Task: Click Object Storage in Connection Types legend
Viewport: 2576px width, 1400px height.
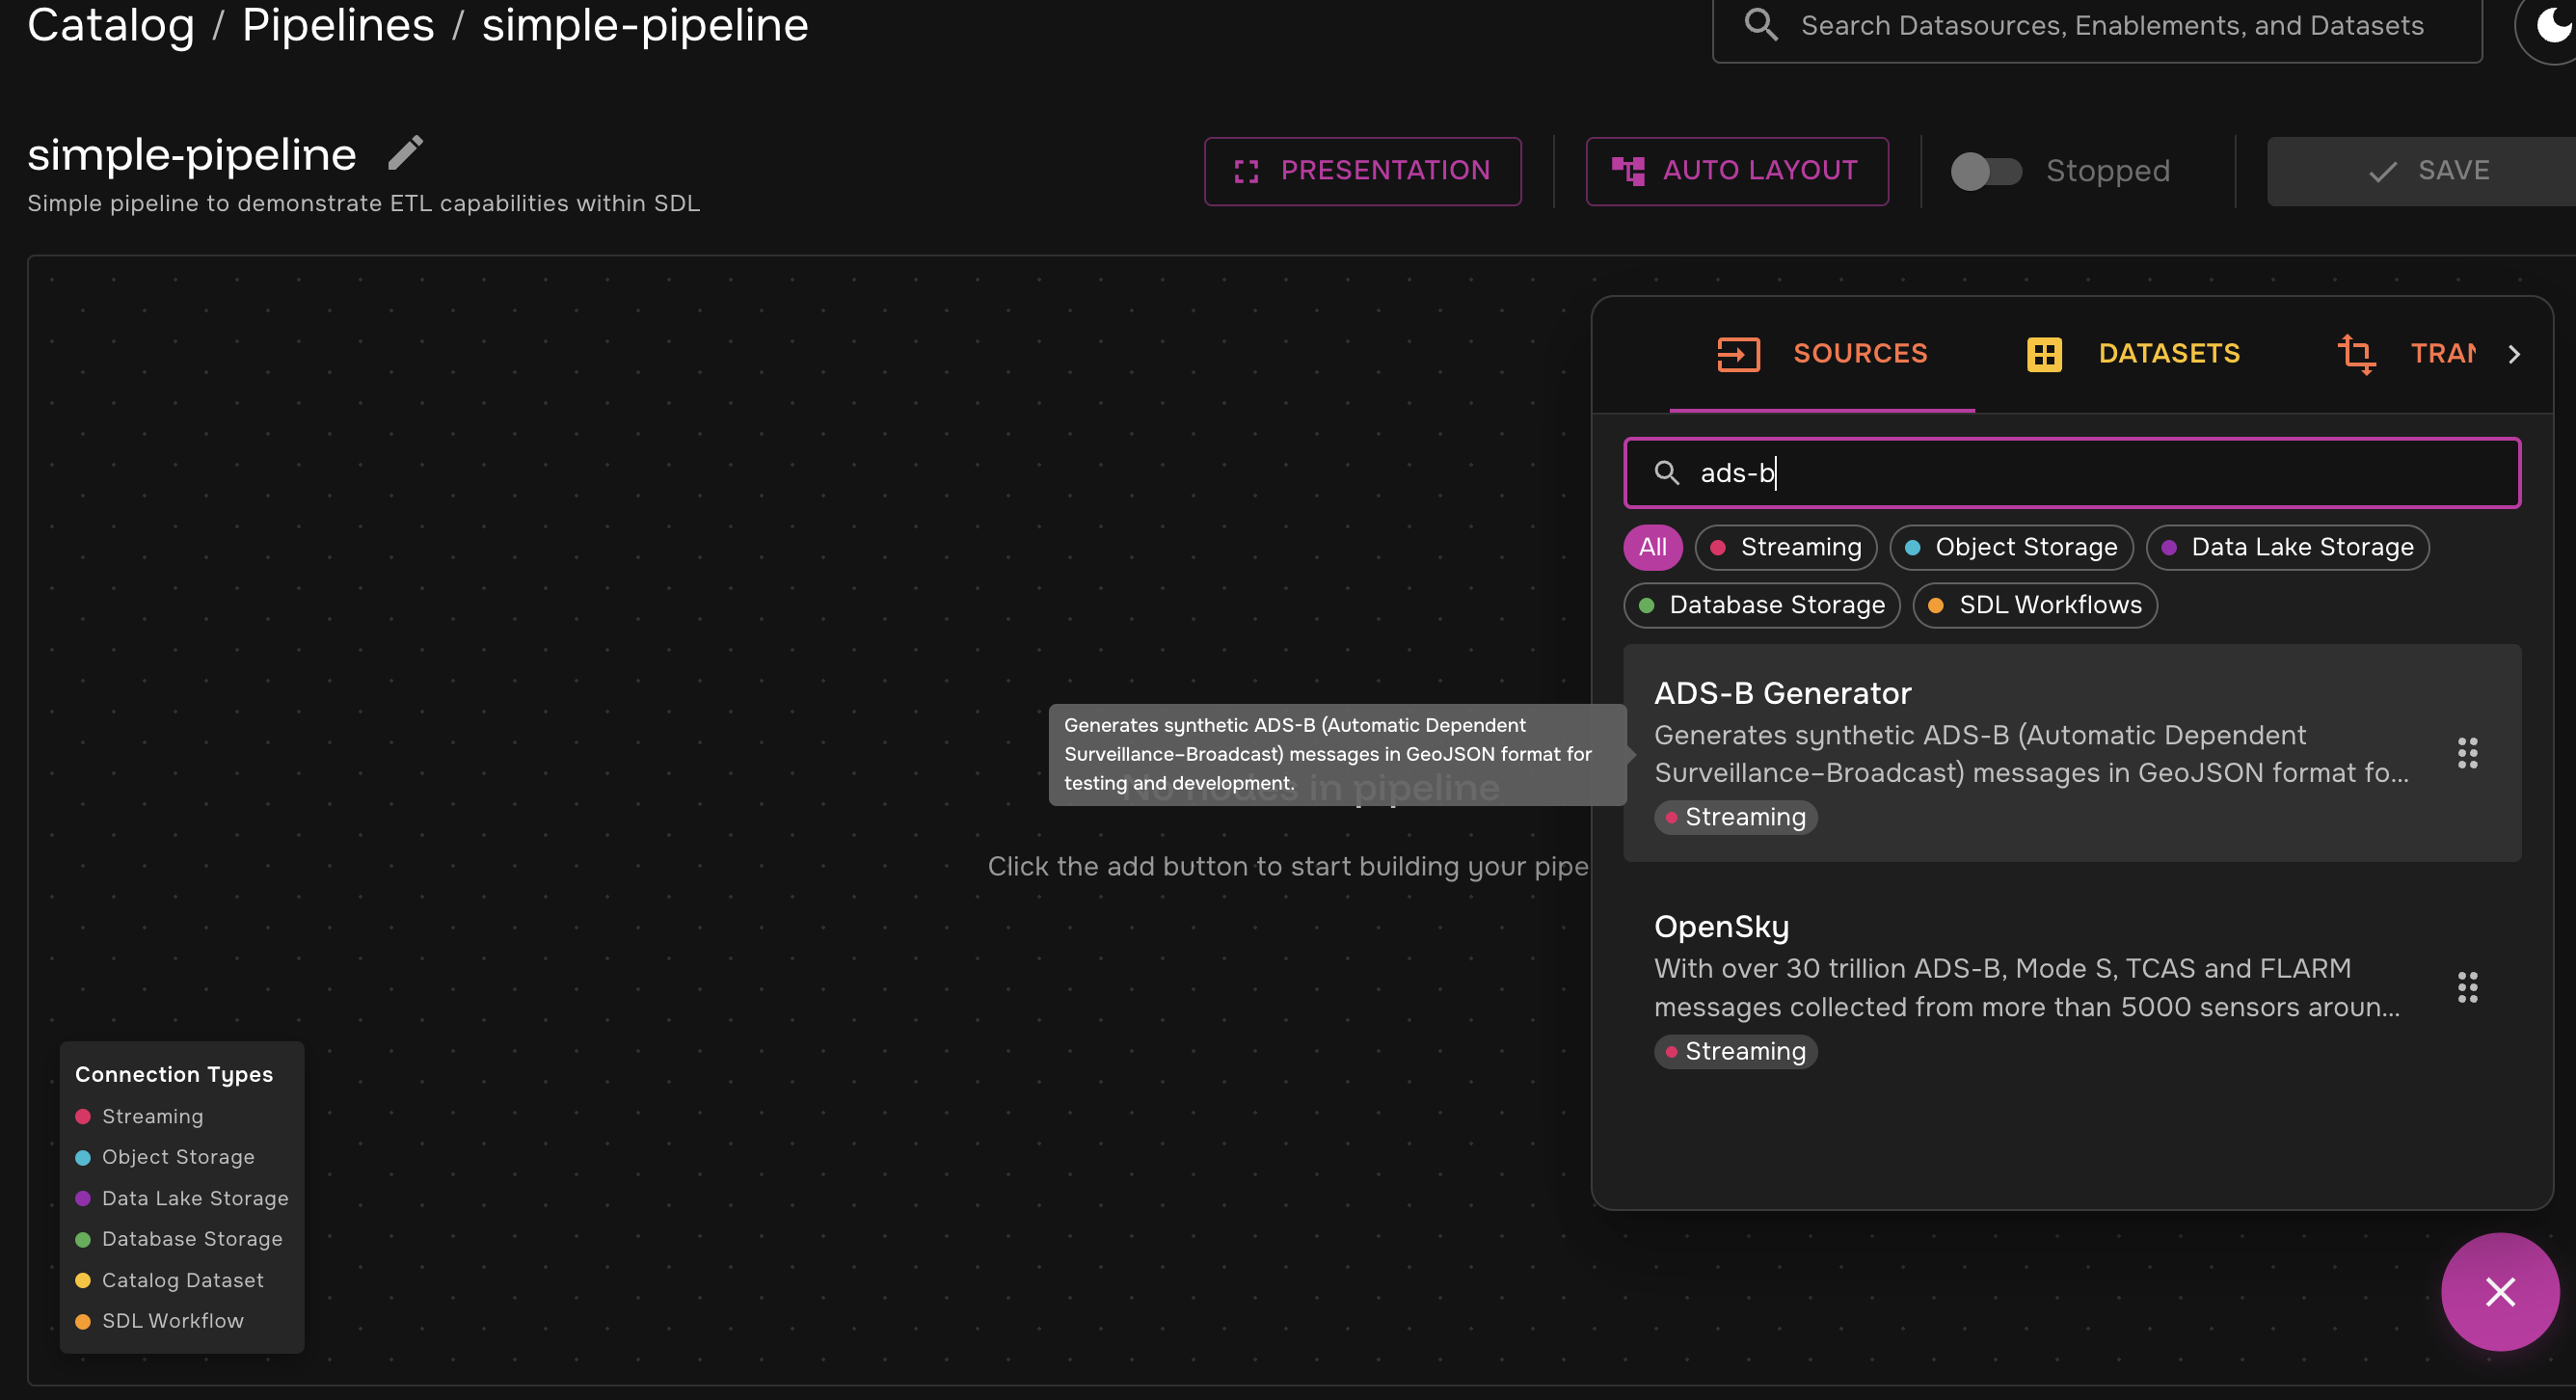Action: pos(165,1157)
